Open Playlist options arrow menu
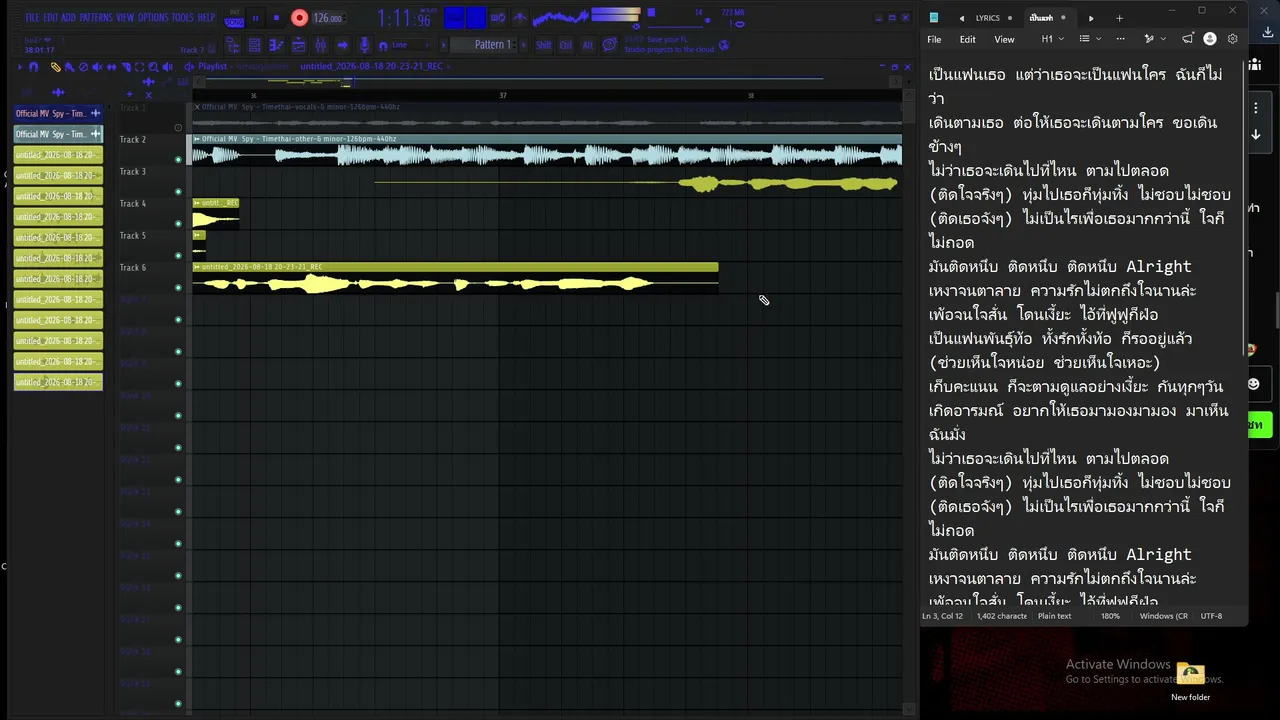This screenshot has height=720, width=1280. 19,67
